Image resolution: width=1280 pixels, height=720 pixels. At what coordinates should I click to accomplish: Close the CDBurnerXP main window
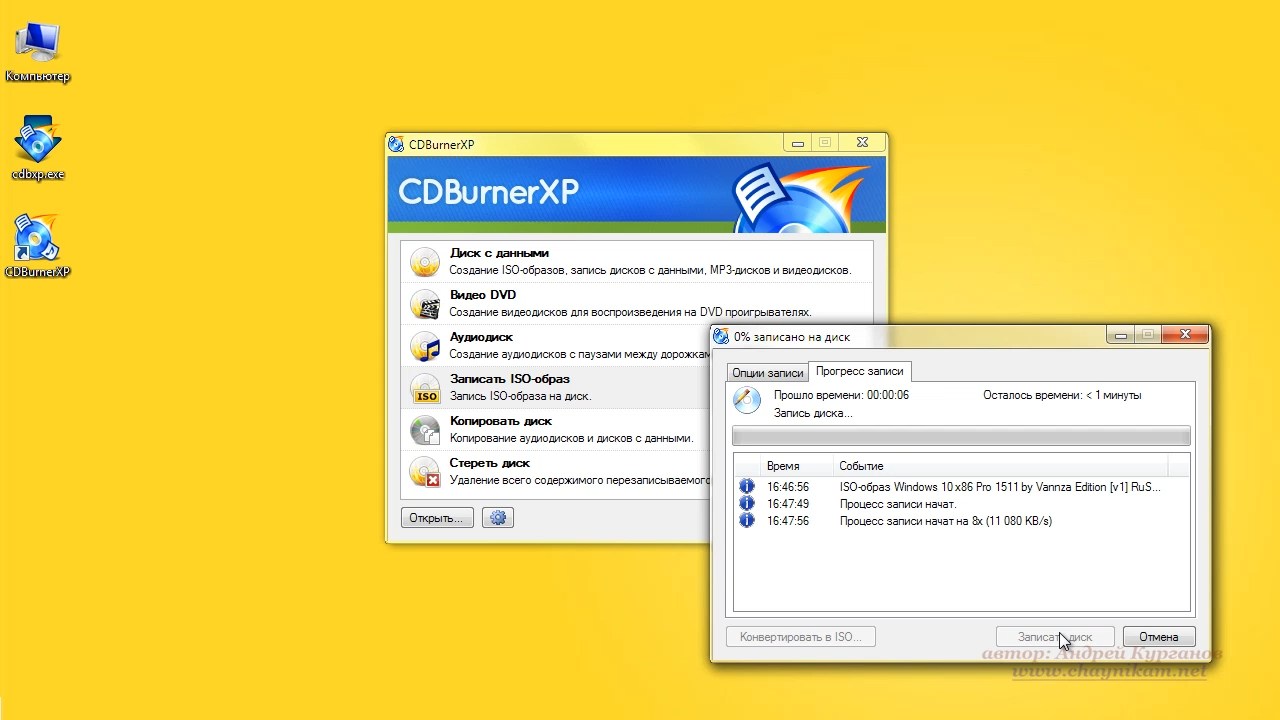pos(863,144)
